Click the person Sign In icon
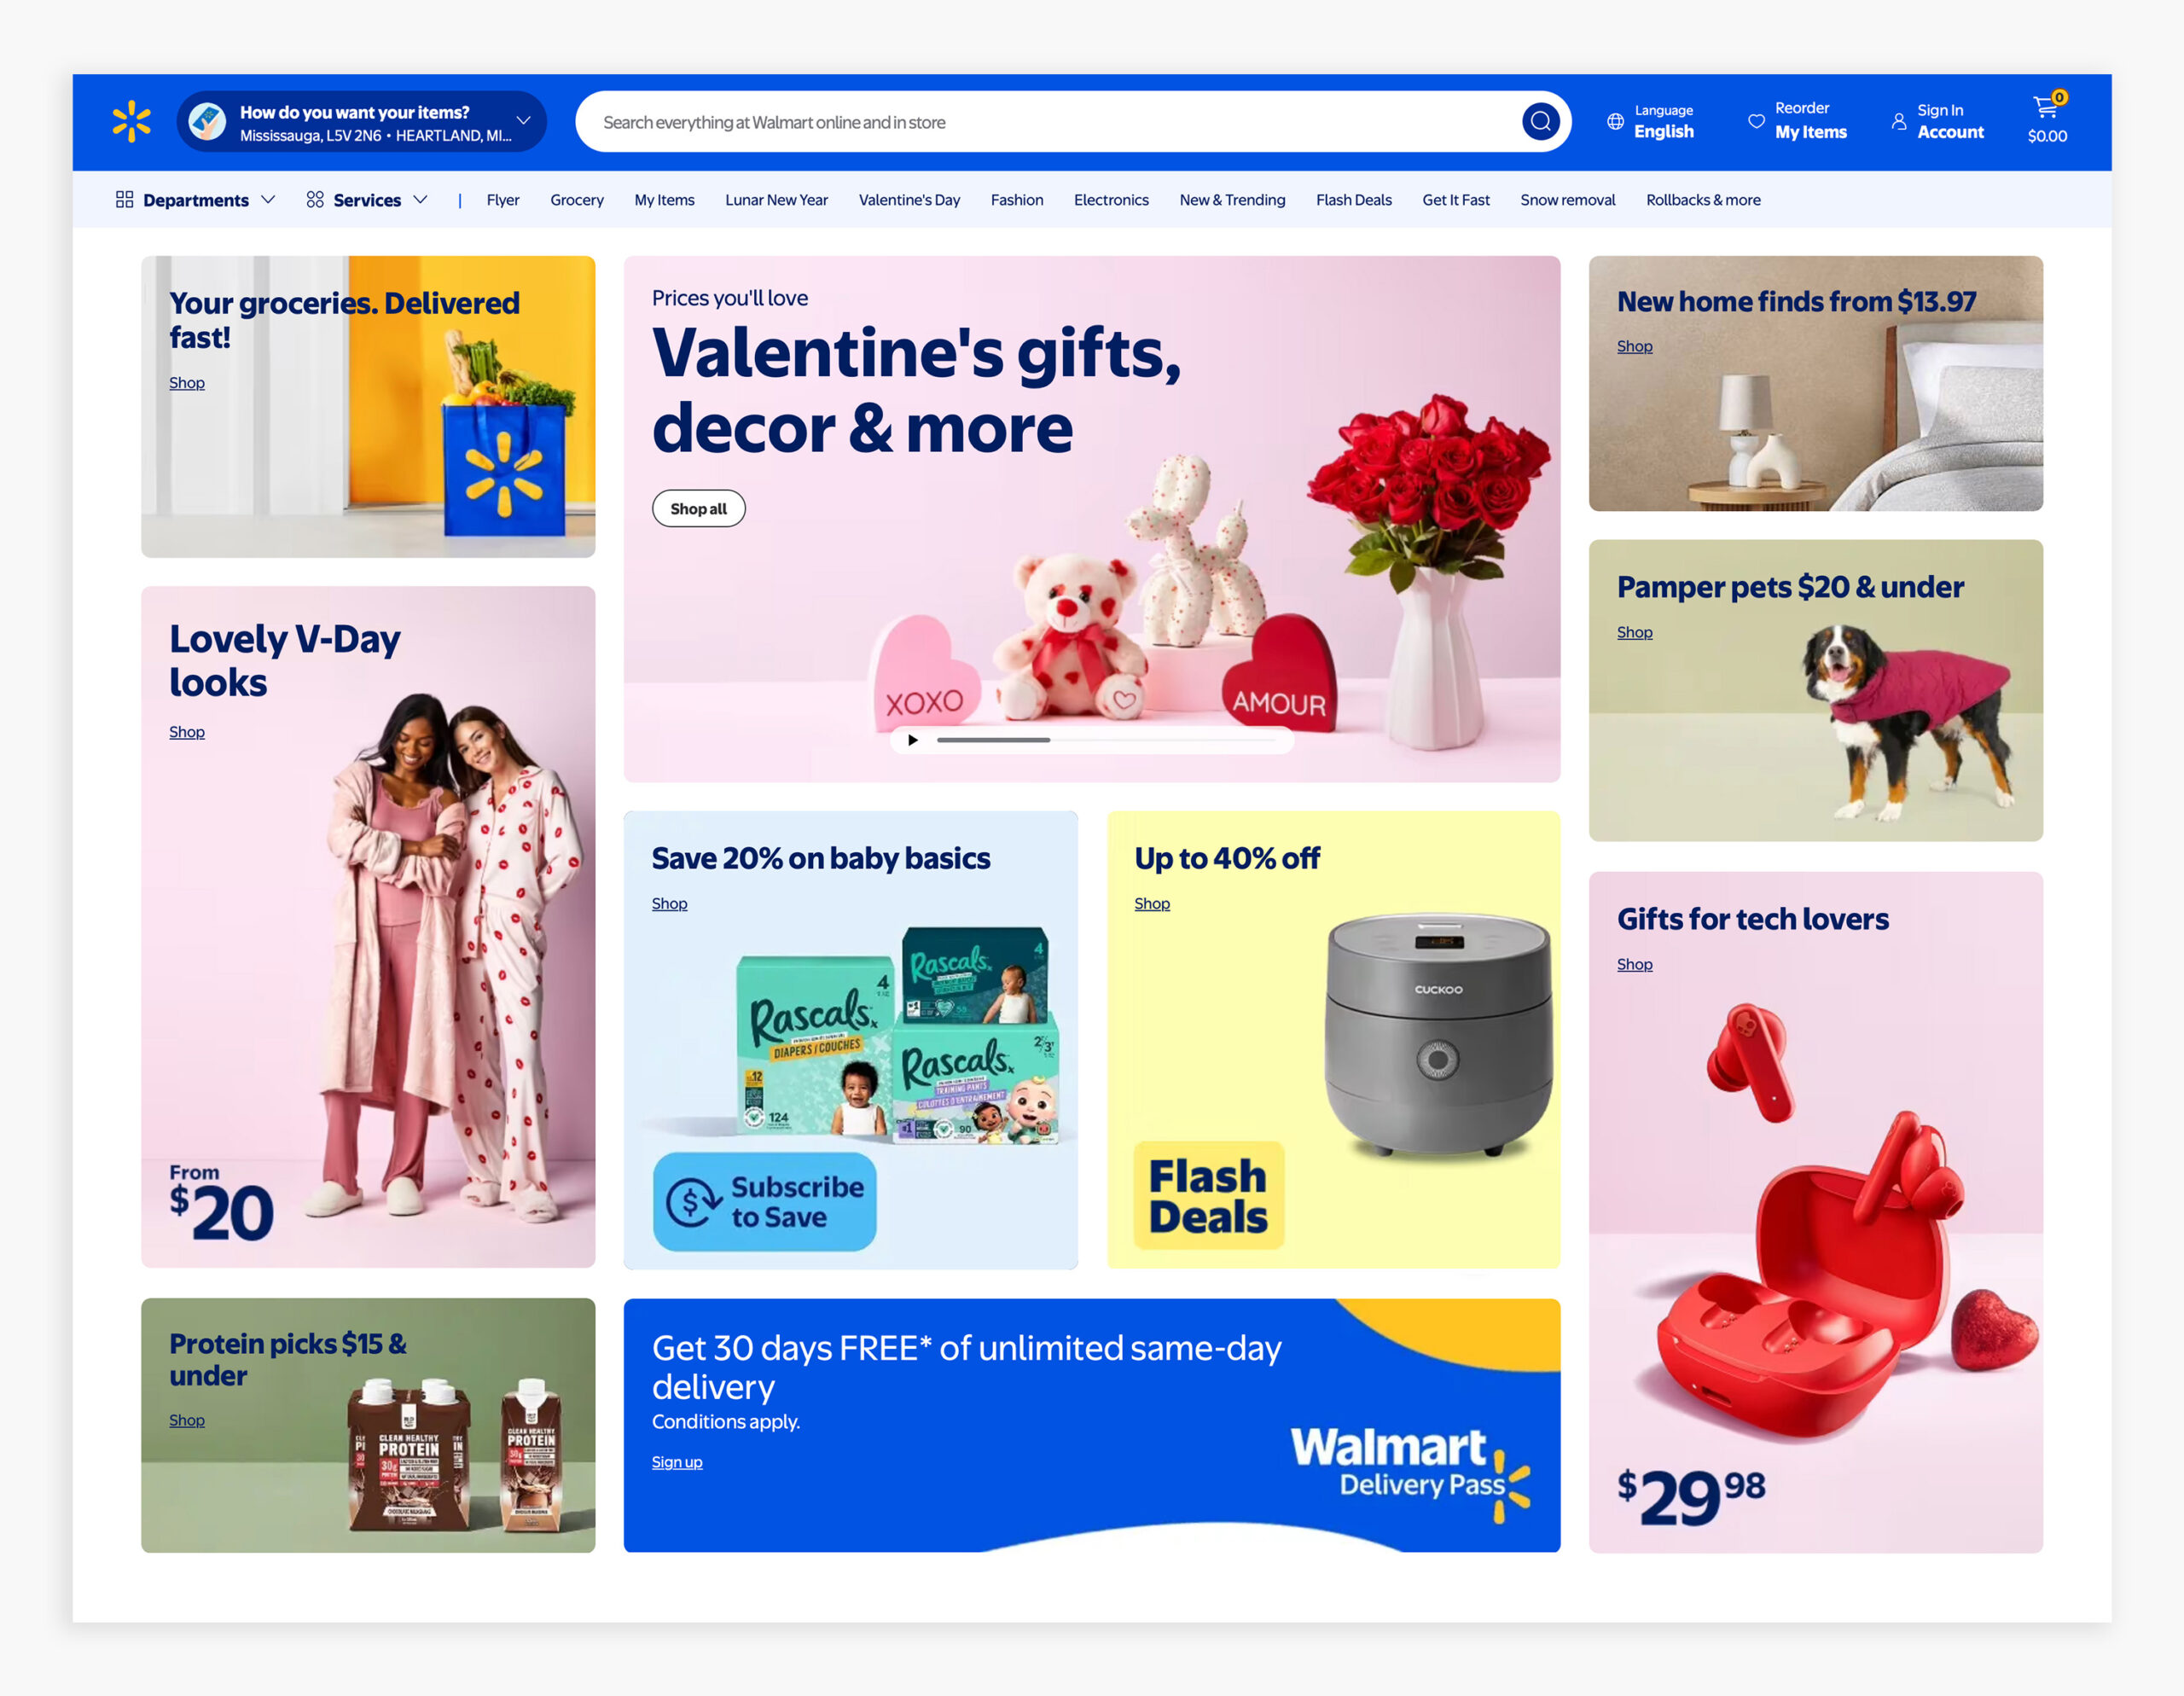 pyautogui.click(x=1898, y=121)
